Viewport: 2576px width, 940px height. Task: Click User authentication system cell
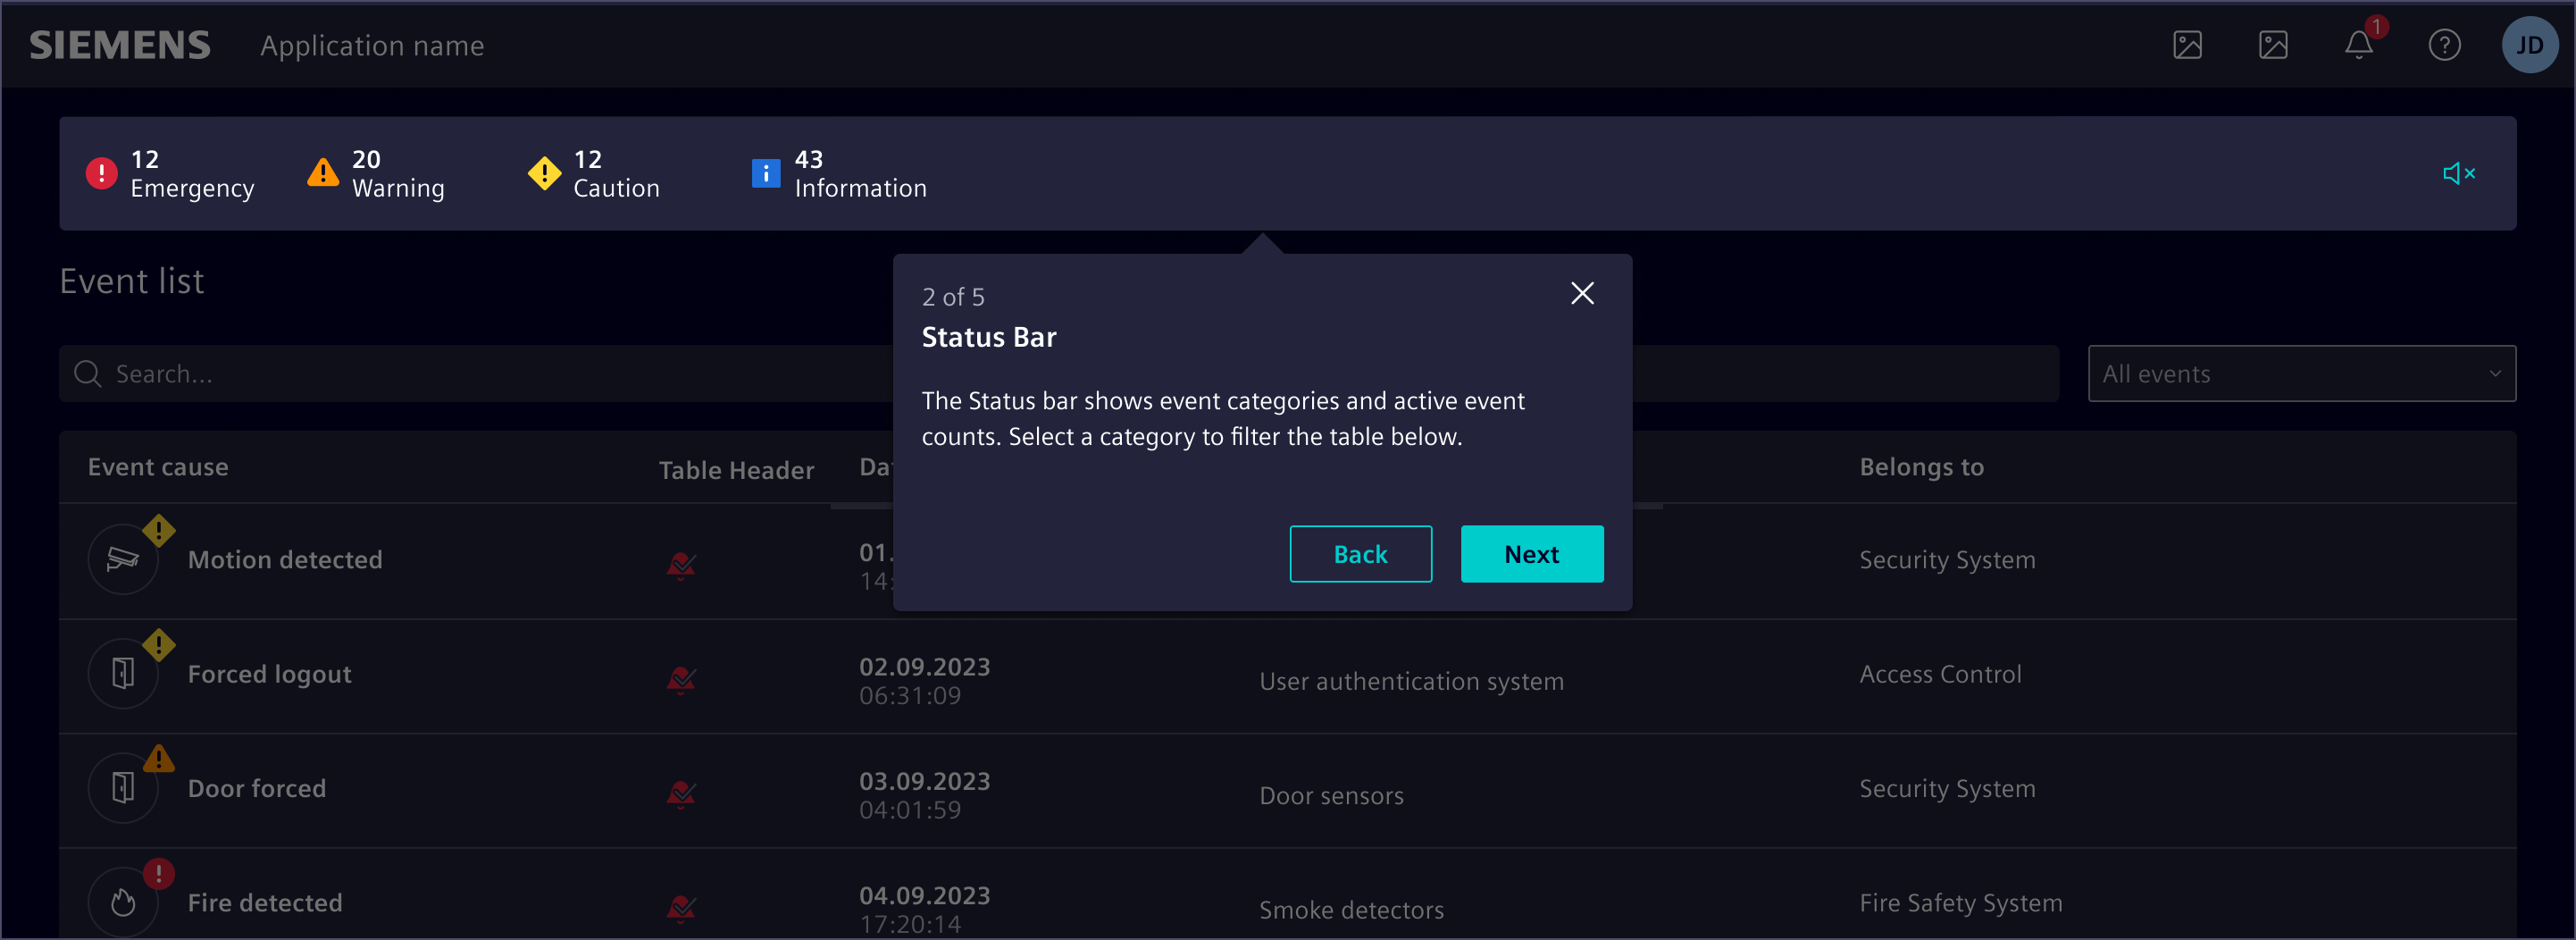(x=1411, y=681)
